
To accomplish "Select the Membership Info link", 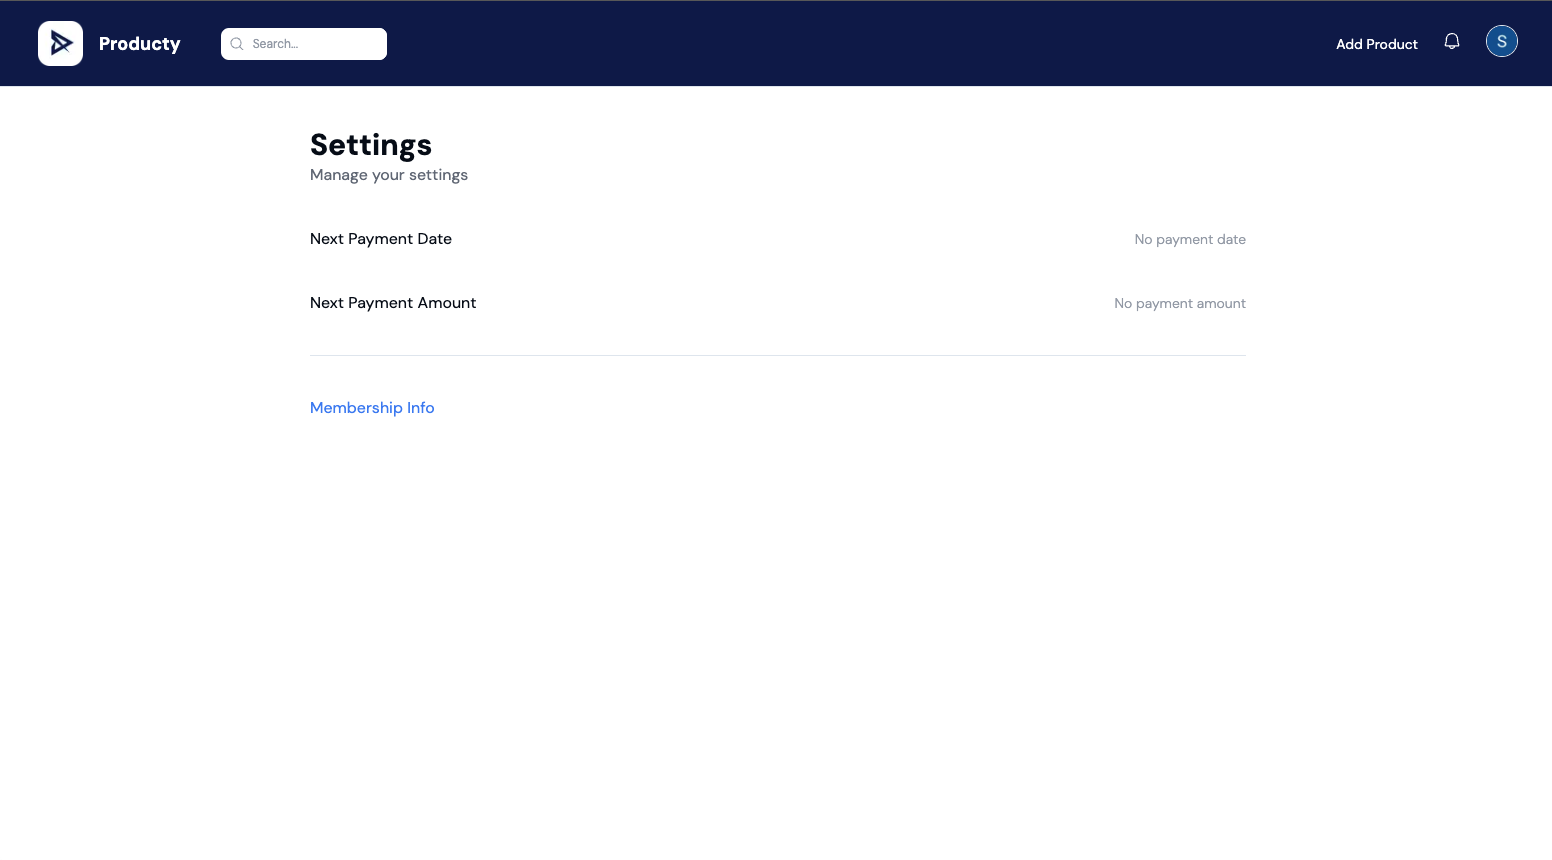I will click(372, 407).
